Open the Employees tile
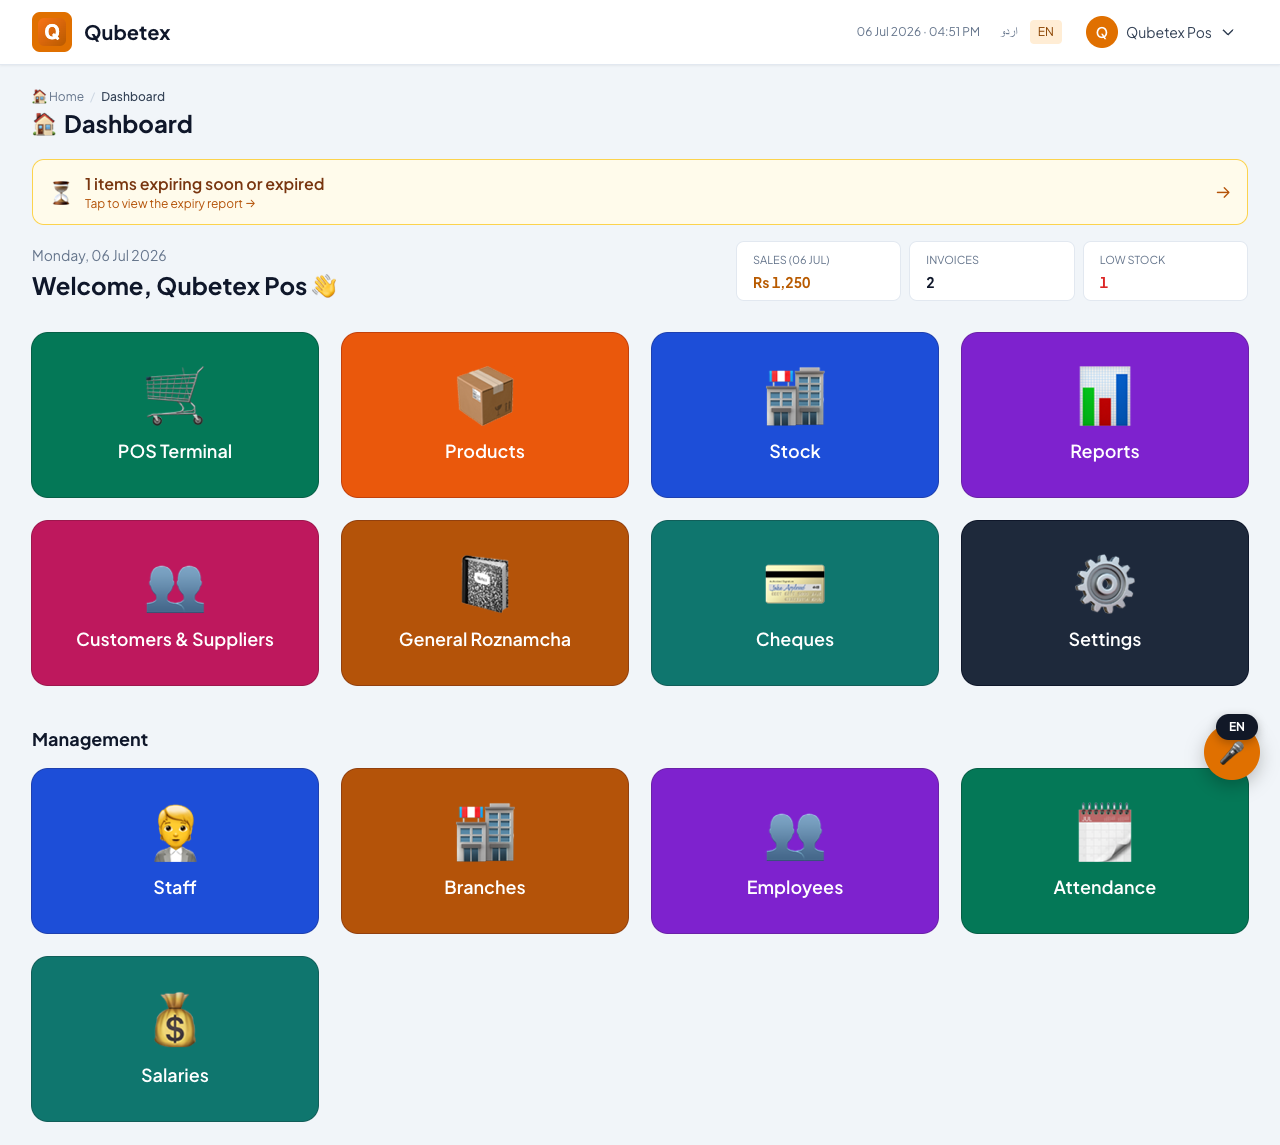Screen dimensions: 1280x1145 click(795, 851)
